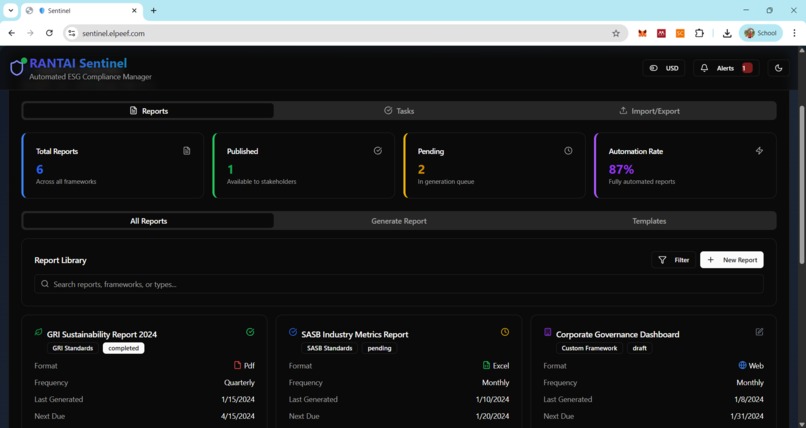Click the green completed check icon on GRI report
806x428 pixels.
tap(250, 332)
